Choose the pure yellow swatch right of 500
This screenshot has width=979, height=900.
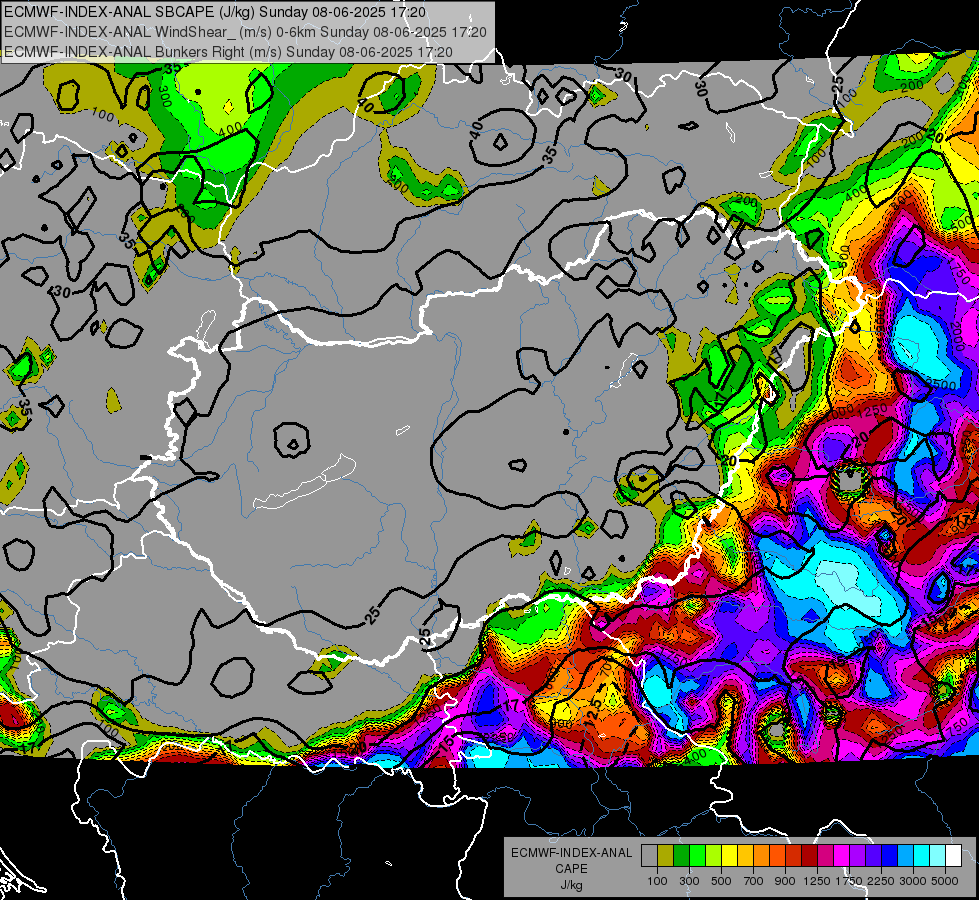point(730,856)
